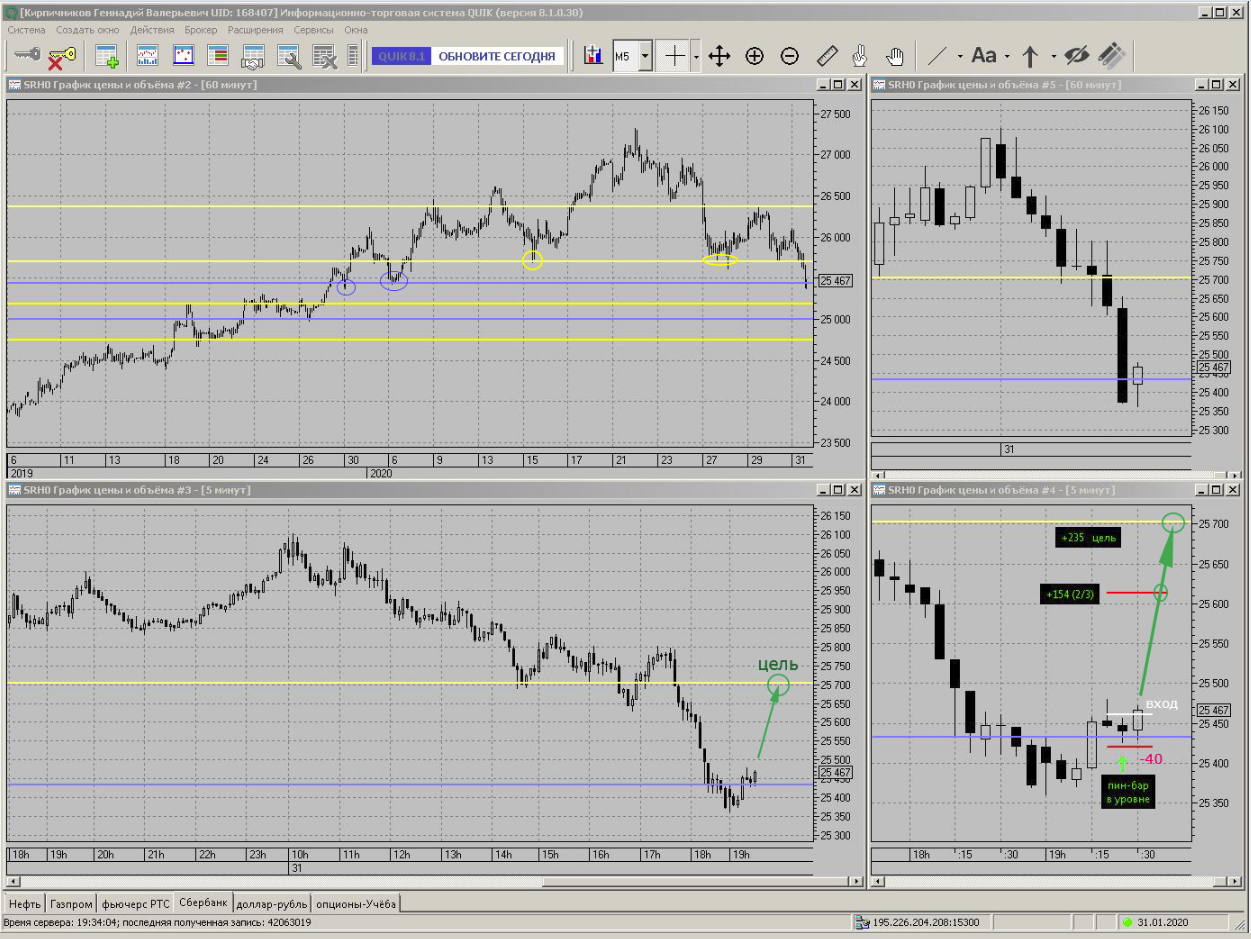Select the four-arrow move chart tool

click(x=719, y=56)
